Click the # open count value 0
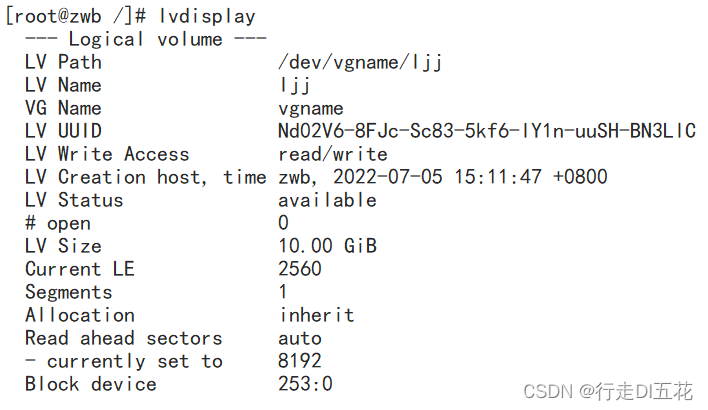The height and width of the screenshot is (410, 708). [284, 223]
